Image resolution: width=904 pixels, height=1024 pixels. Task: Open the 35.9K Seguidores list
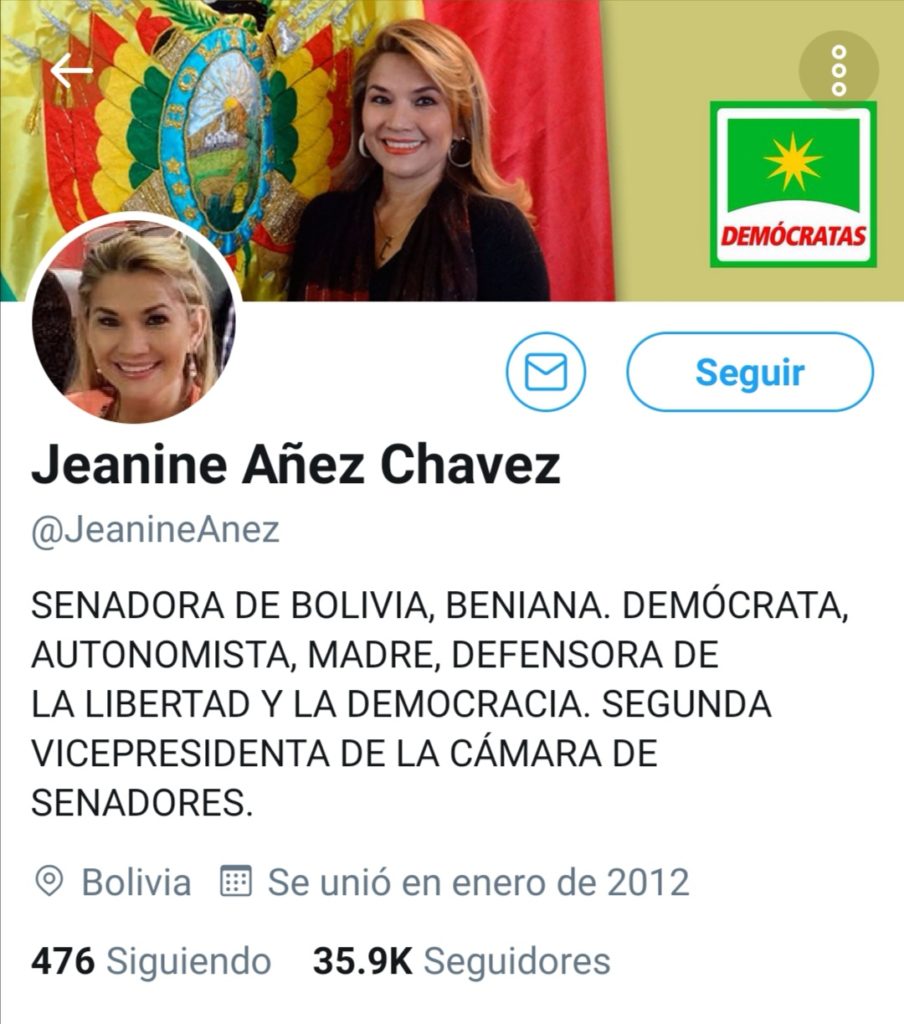click(462, 961)
